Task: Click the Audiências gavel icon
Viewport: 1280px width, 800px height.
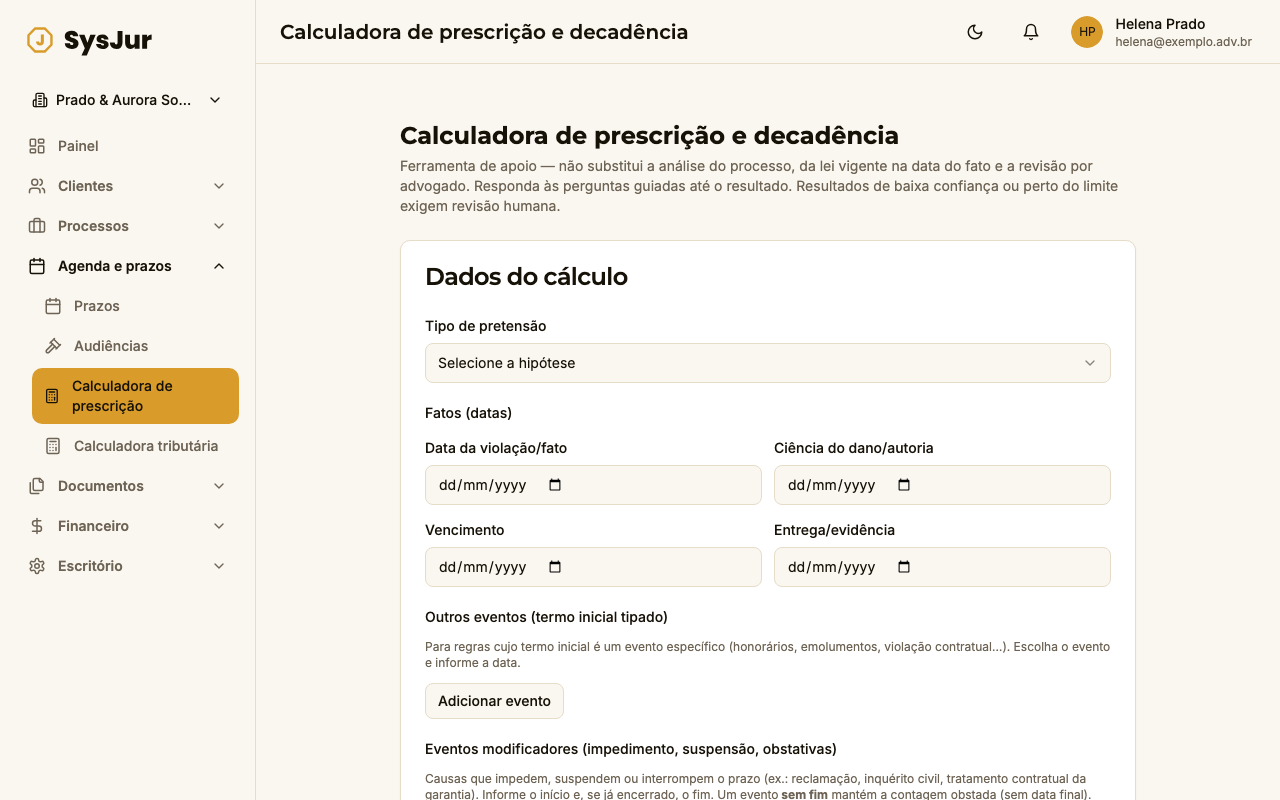Action: pyautogui.click(x=53, y=346)
